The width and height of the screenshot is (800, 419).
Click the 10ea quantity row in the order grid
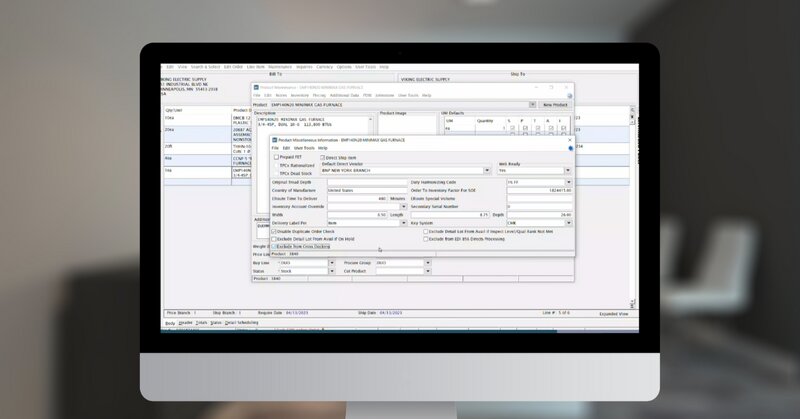pos(196,120)
